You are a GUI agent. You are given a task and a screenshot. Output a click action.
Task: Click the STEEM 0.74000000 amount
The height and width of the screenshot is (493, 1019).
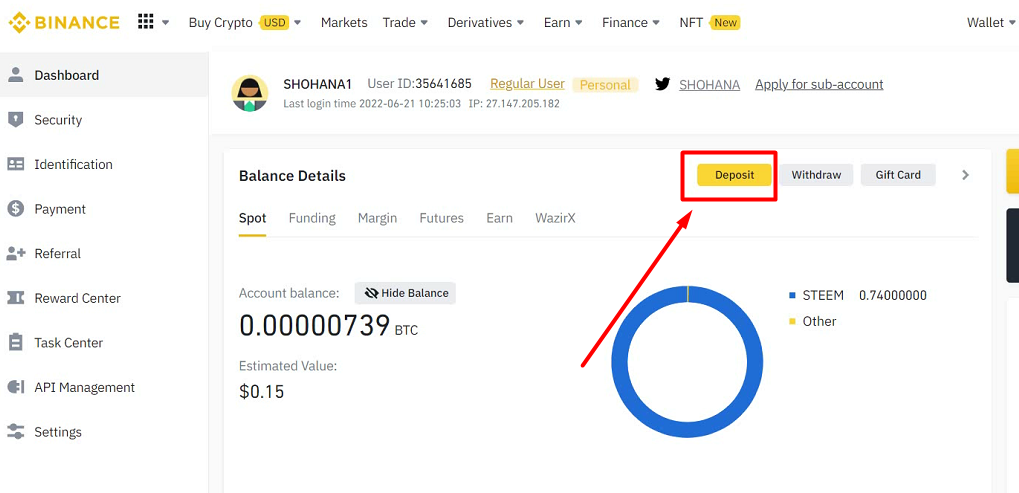[893, 296]
